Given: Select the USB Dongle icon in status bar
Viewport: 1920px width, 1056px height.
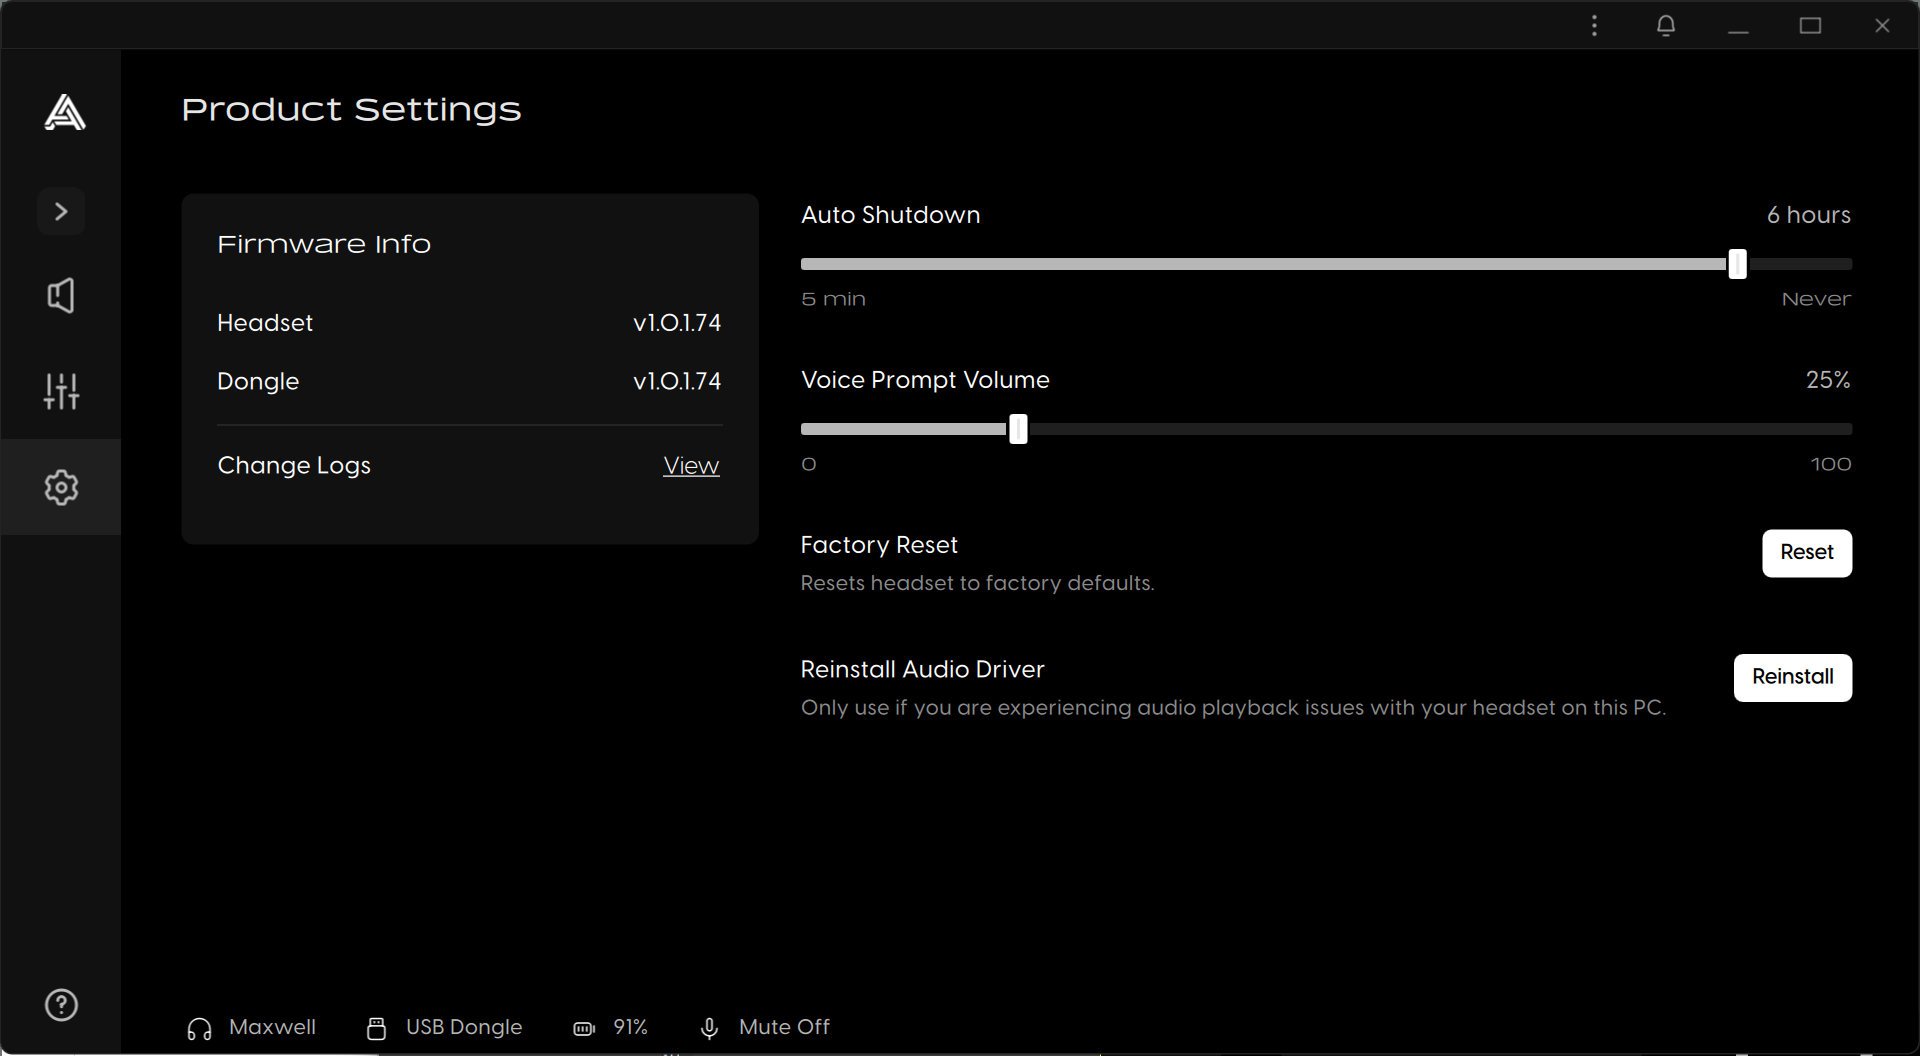Looking at the screenshot, I should coord(375,1027).
